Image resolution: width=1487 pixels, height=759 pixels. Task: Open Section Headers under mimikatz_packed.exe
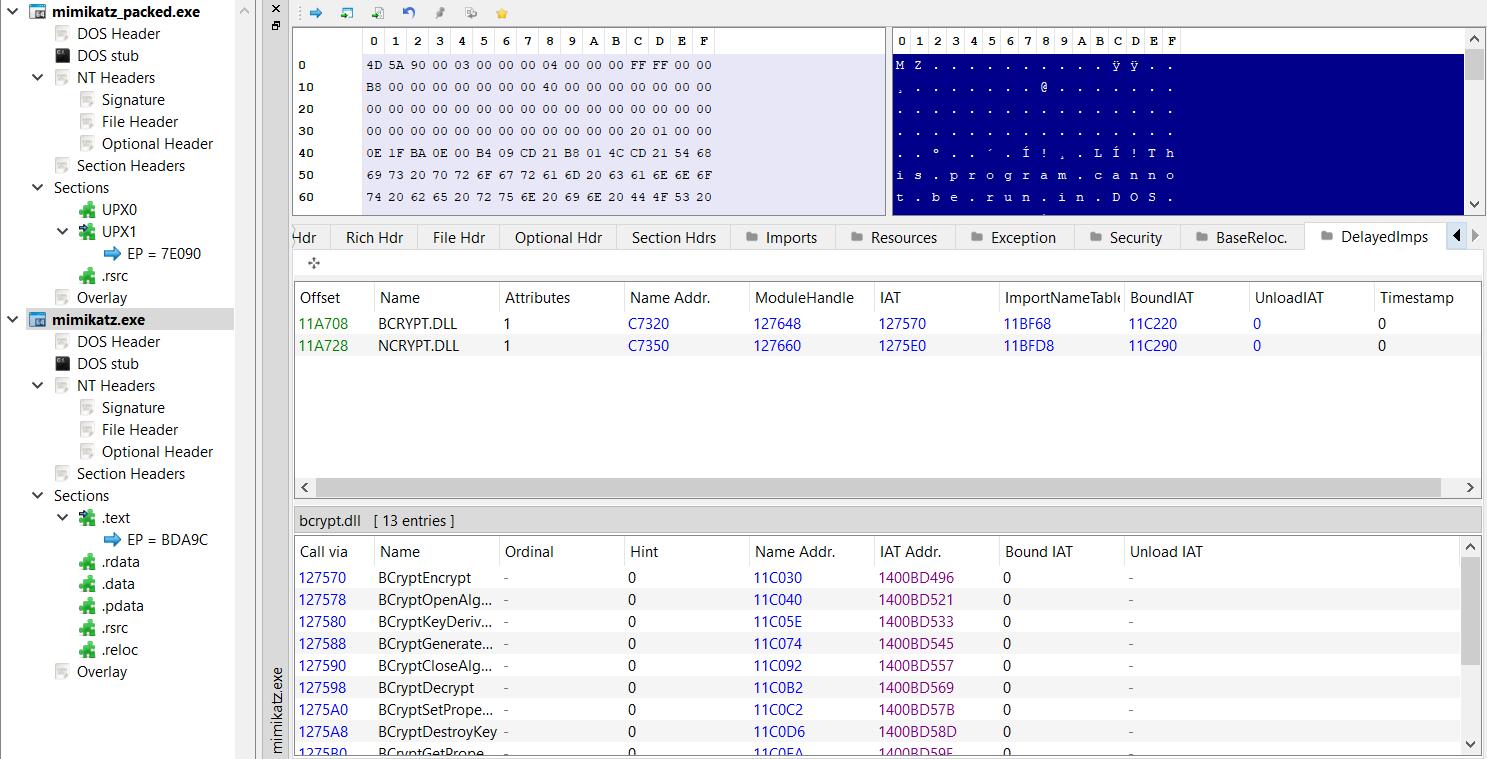coord(119,166)
